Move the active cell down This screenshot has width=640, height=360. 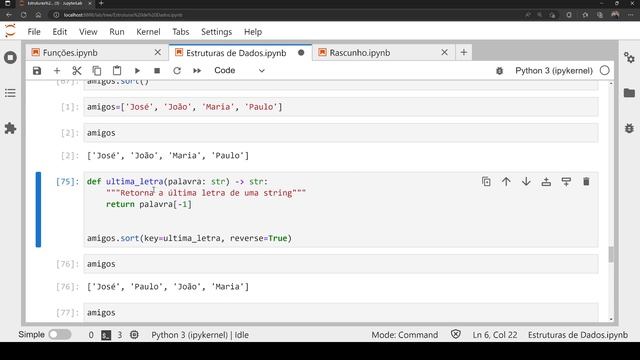(526, 182)
